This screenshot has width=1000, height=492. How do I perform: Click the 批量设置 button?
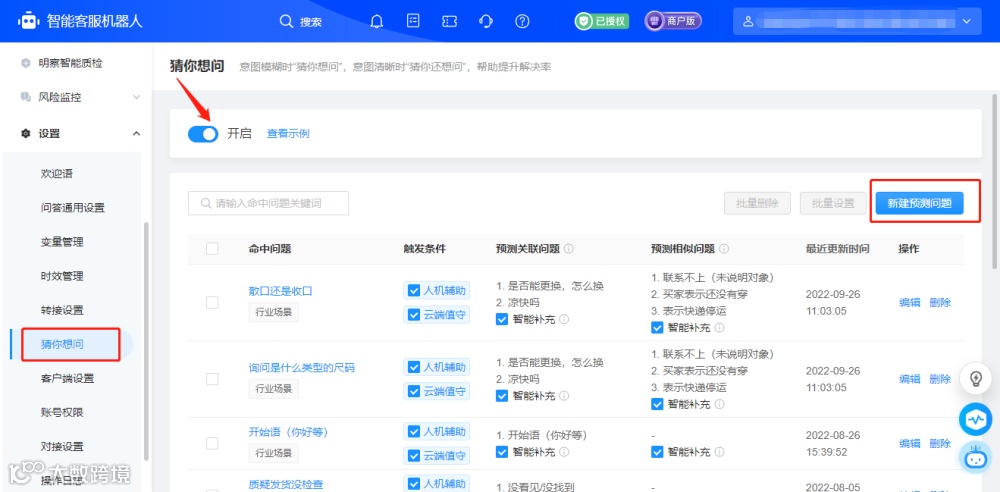click(x=833, y=204)
